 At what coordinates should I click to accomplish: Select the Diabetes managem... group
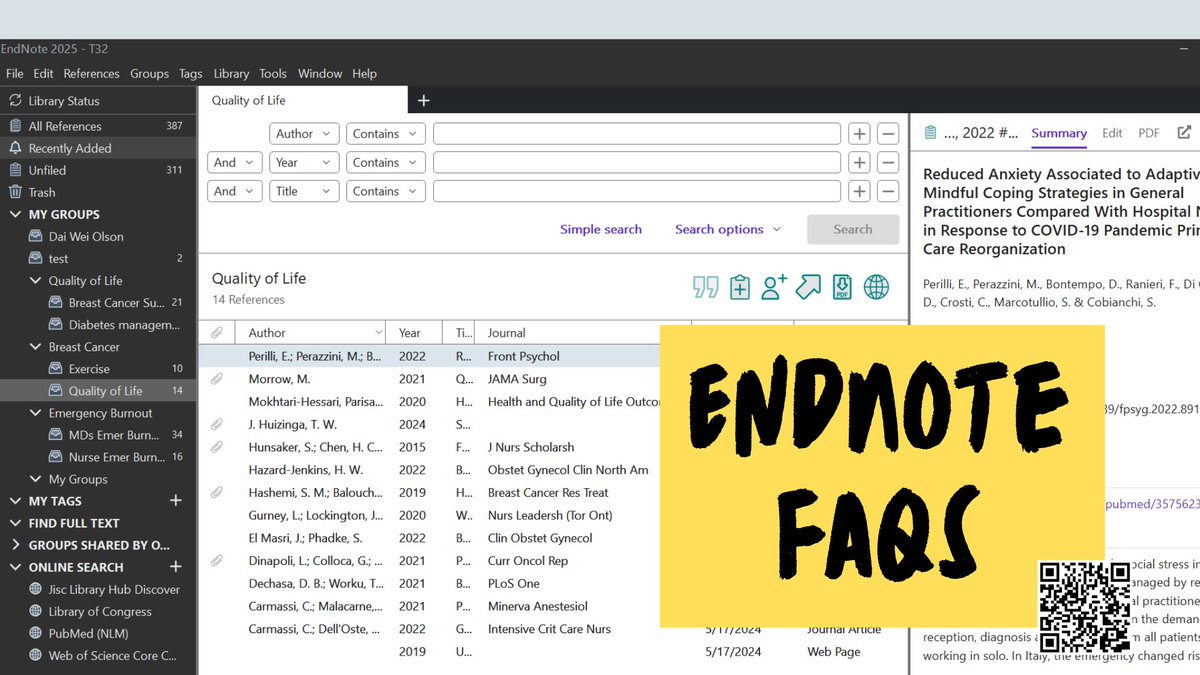tap(98, 325)
